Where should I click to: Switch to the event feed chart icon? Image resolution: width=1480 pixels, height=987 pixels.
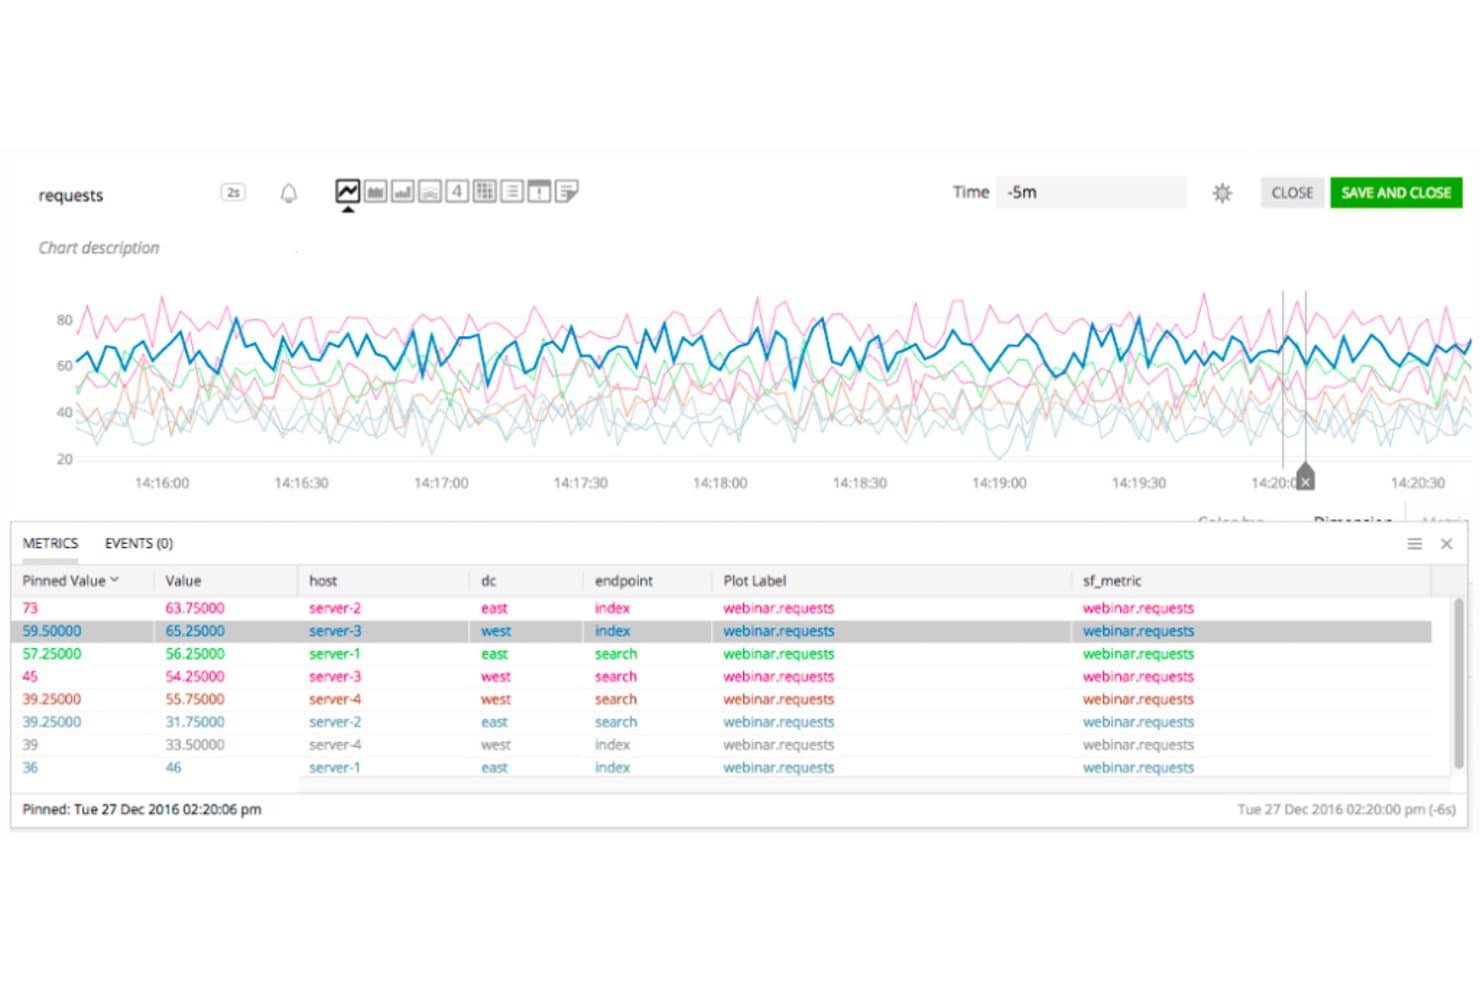click(539, 191)
